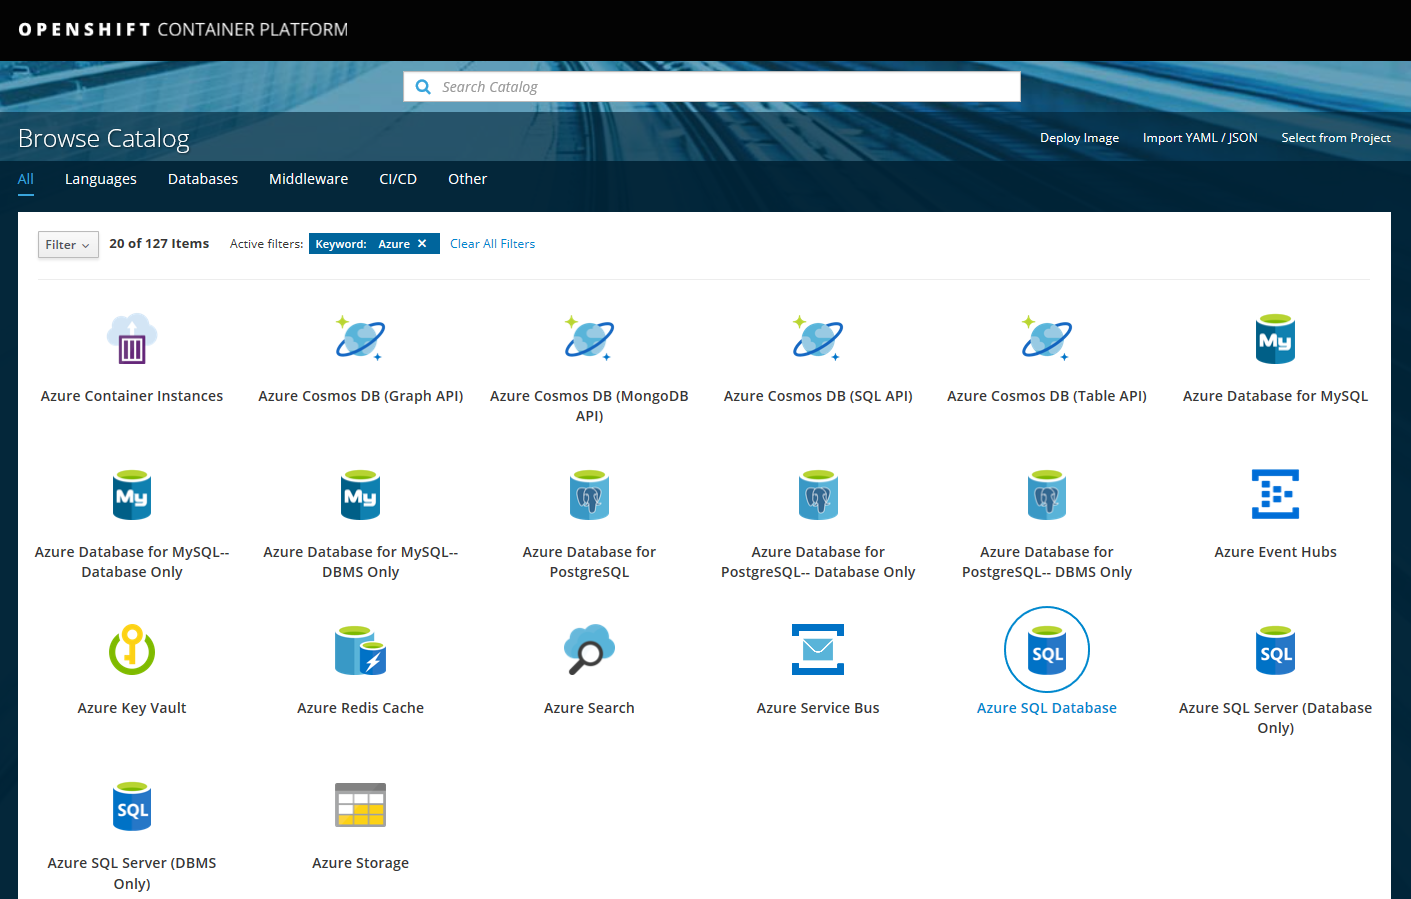Click the Azure Storage label text
1411x899 pixels.
click(361, 863)
